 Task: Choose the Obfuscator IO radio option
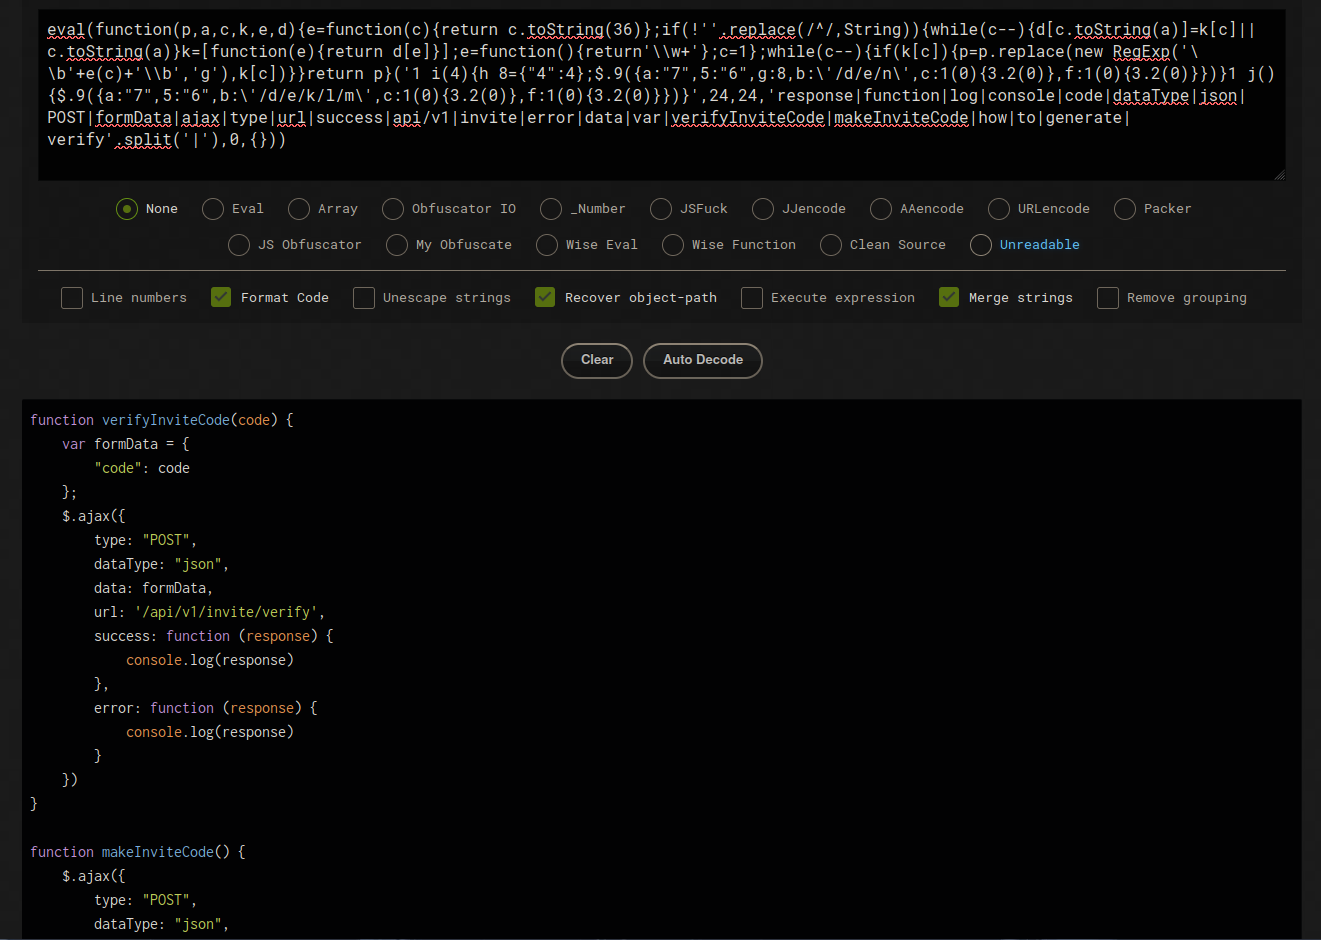pyautogui.click(x=393, y=209)
